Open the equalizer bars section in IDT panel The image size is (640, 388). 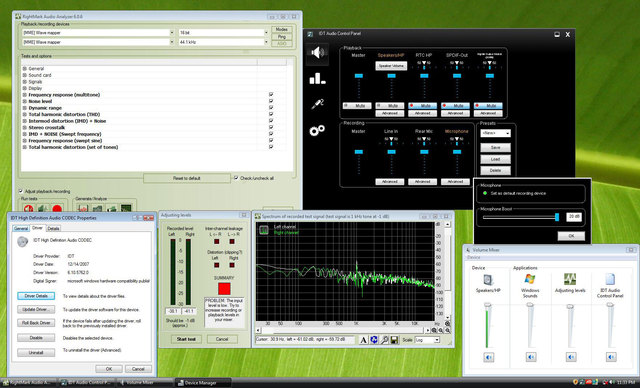(x=317, y=78)
